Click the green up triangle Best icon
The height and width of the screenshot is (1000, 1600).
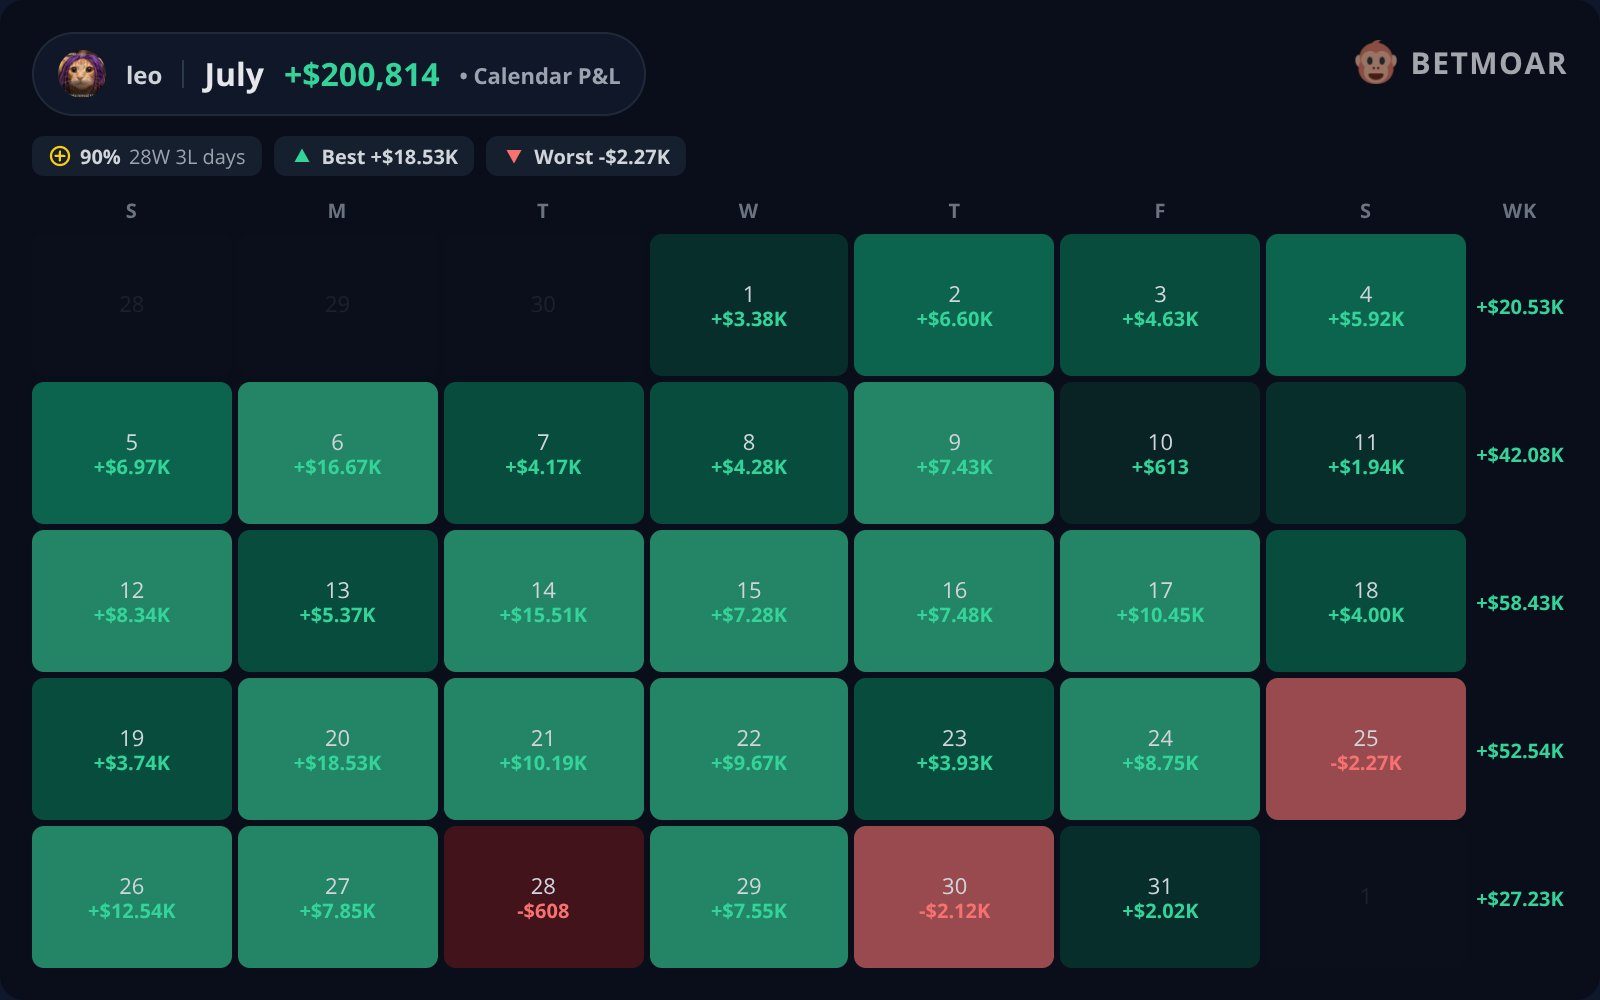[x=302, y=156]
